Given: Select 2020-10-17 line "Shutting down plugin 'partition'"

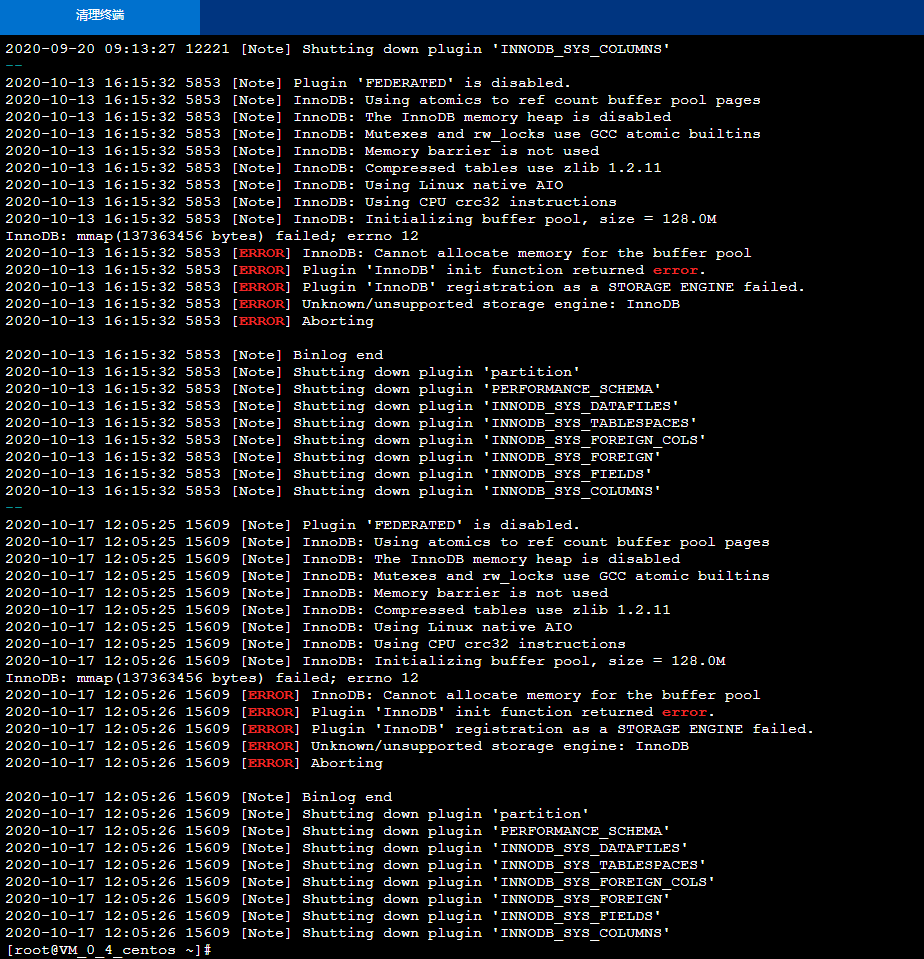Looking at the screenshot, I should [297, 814].
